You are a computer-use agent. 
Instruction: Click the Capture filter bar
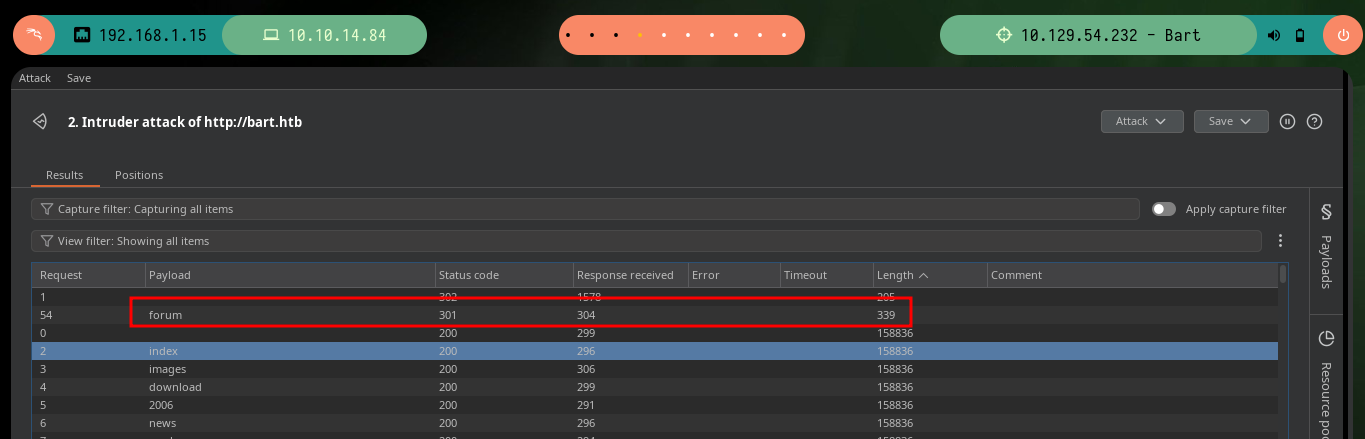585,209
